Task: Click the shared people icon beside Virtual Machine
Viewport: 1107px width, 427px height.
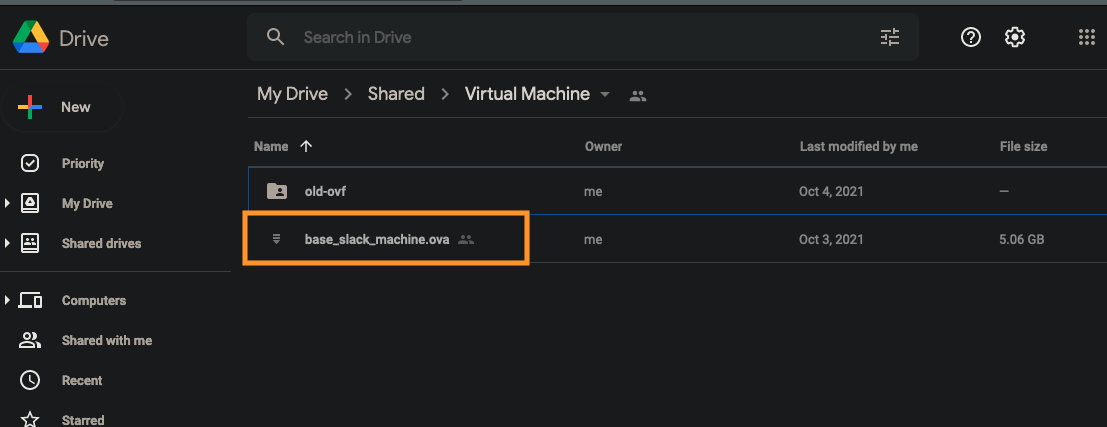Action: click(638, 96)
